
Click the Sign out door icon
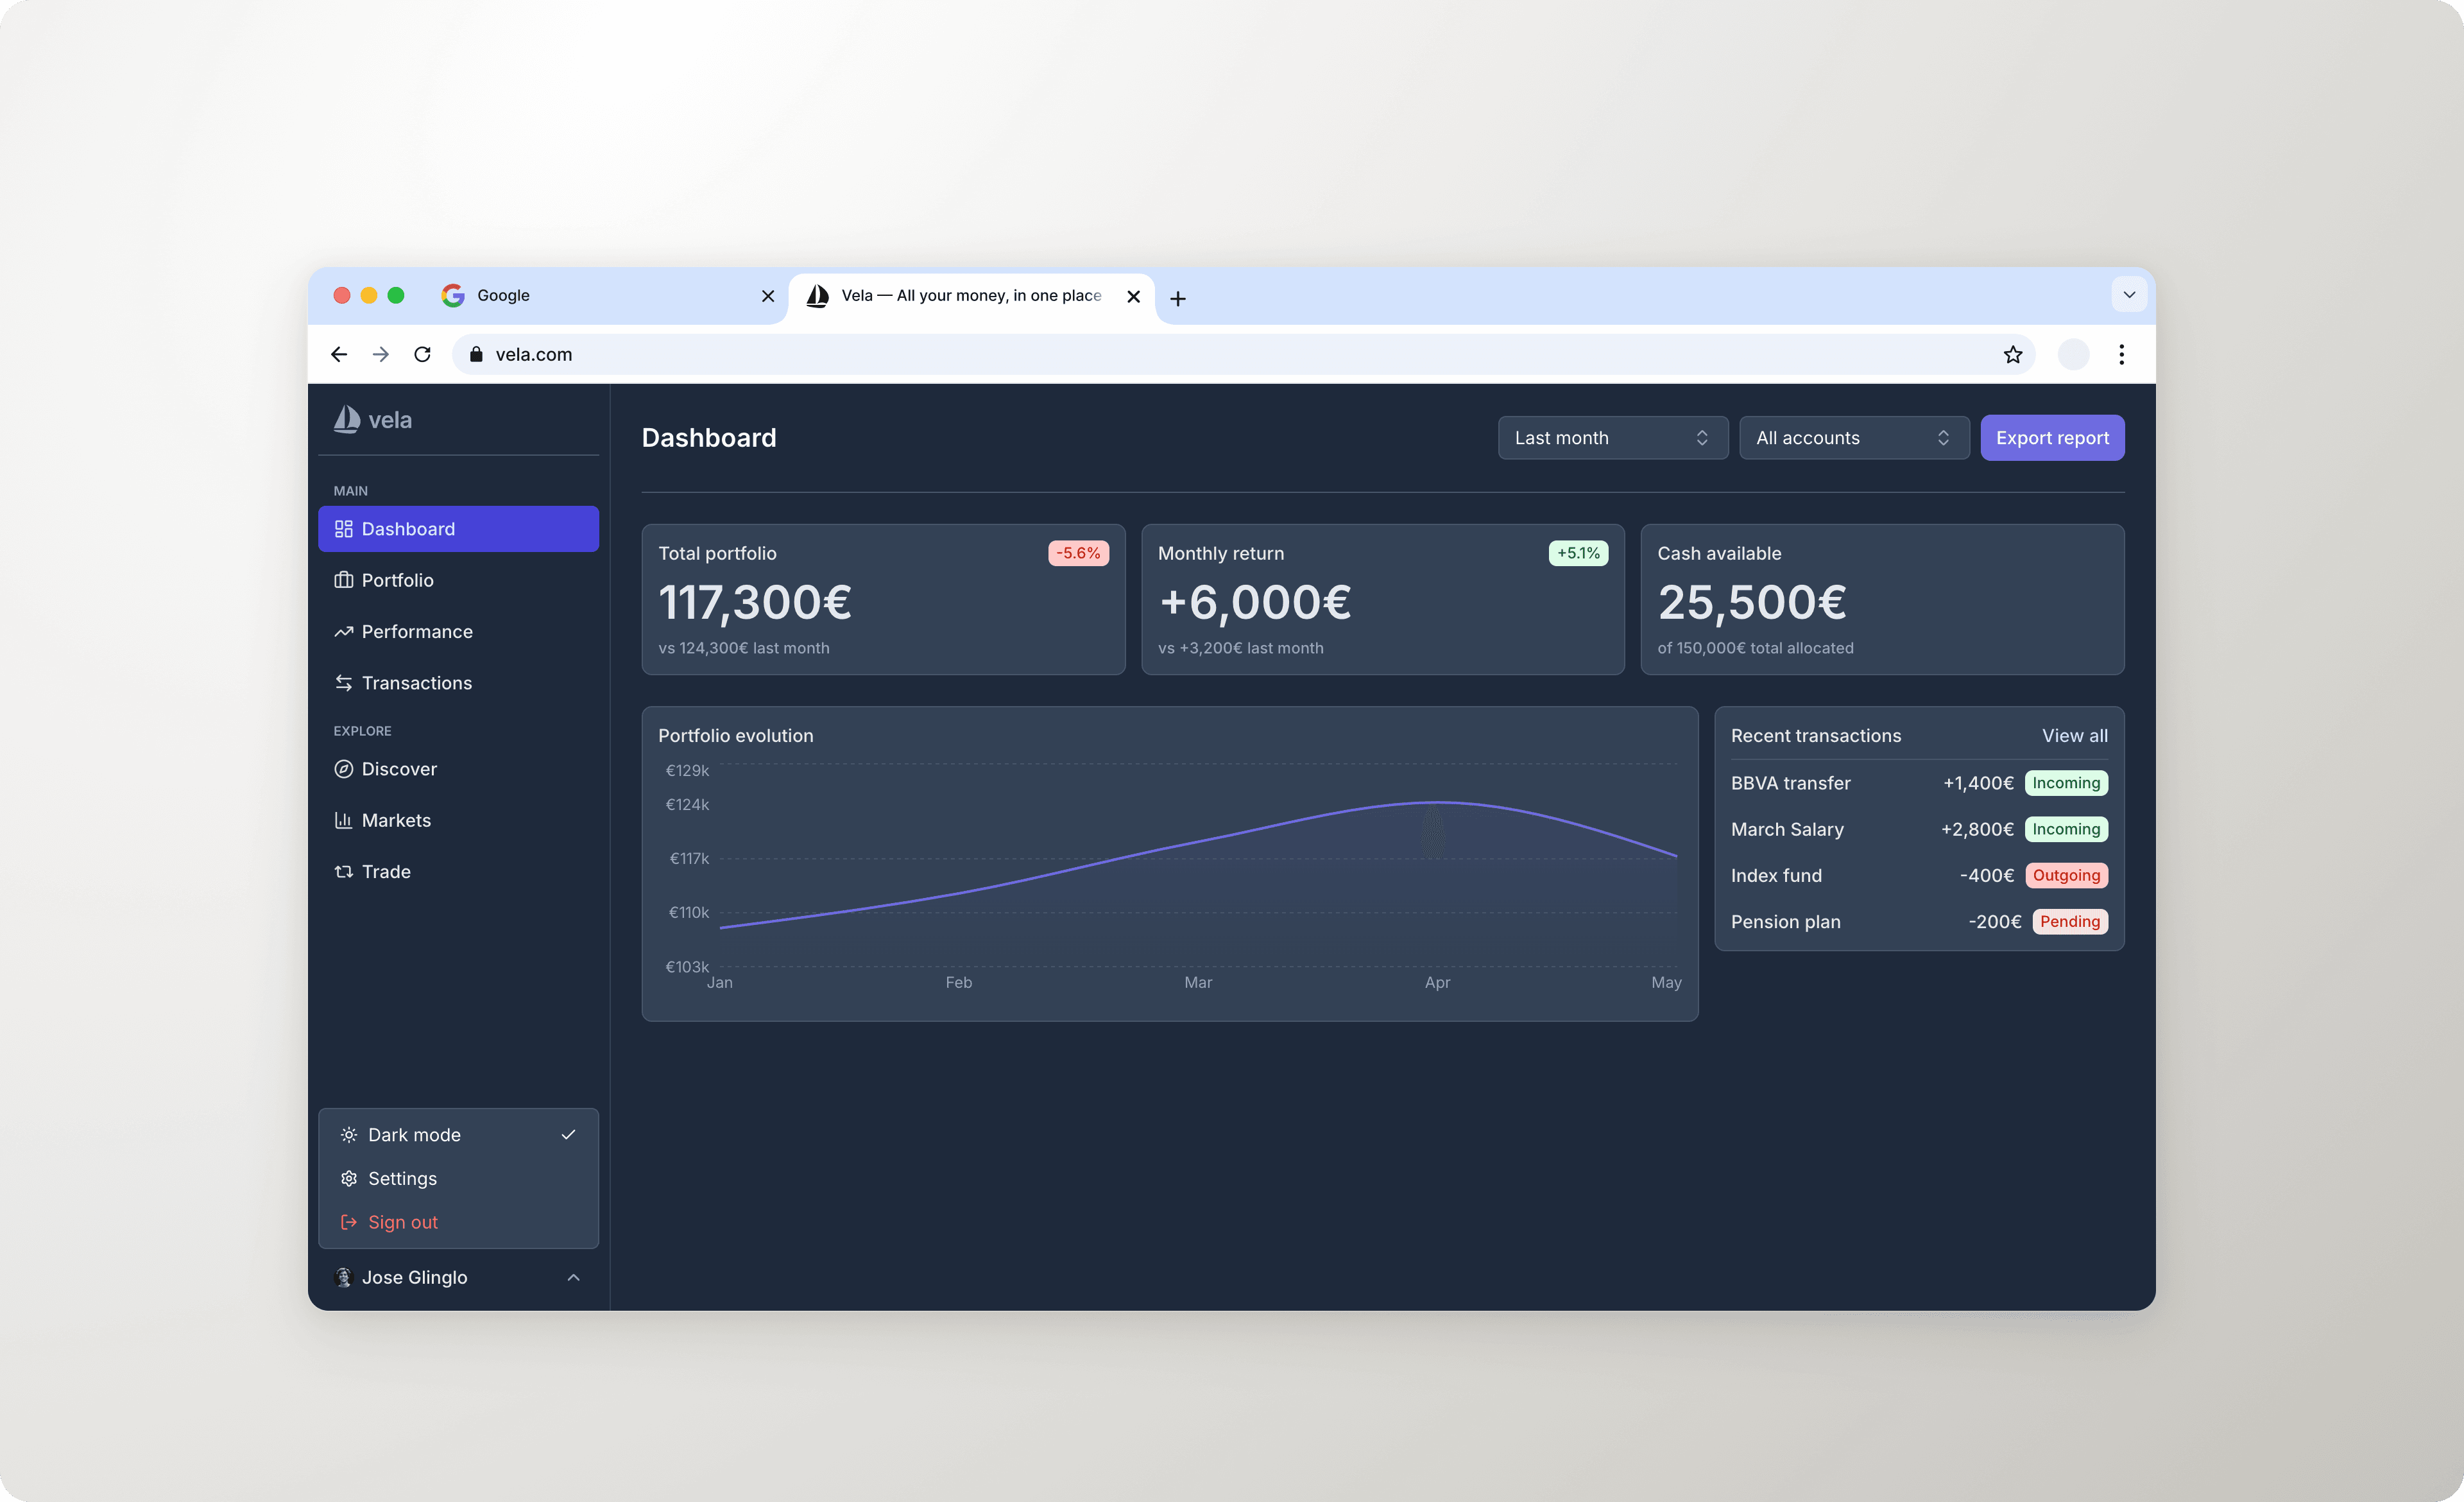(x=349, y=1222)
